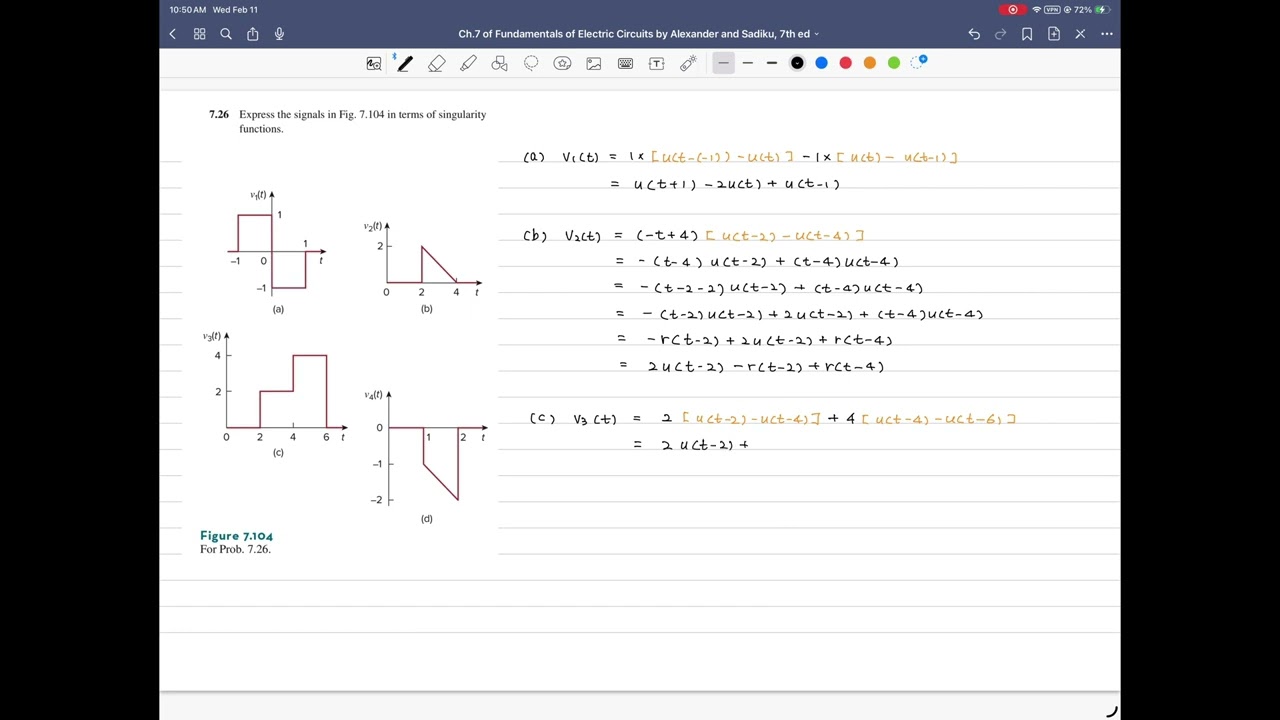Choose the thickest stroke width

click(771, 63)
